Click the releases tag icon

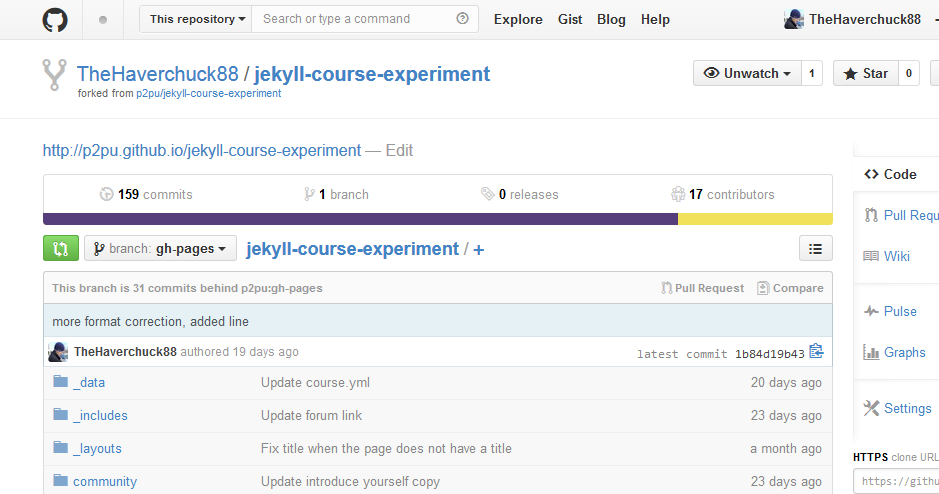tap(487, 194)
